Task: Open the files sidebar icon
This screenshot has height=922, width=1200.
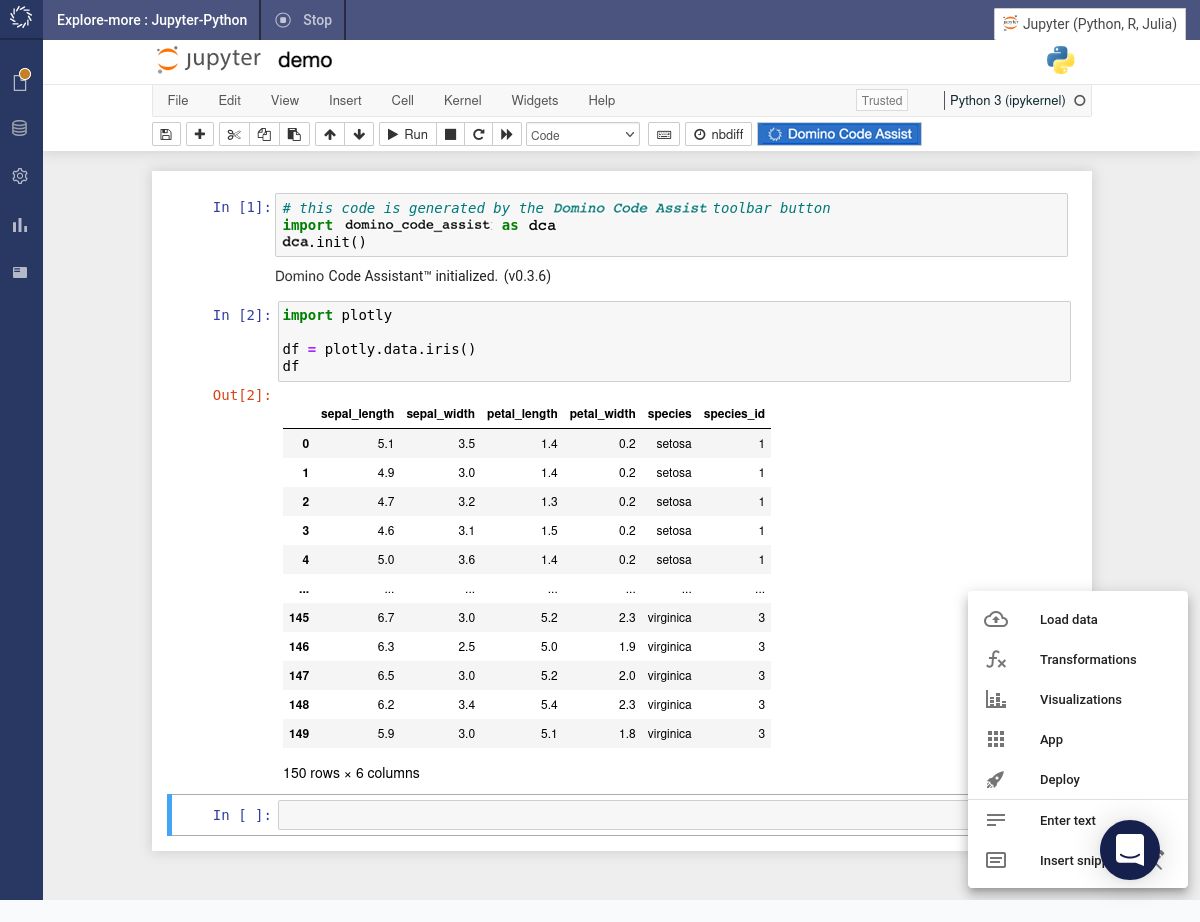Action: click(x=20, y=81)
